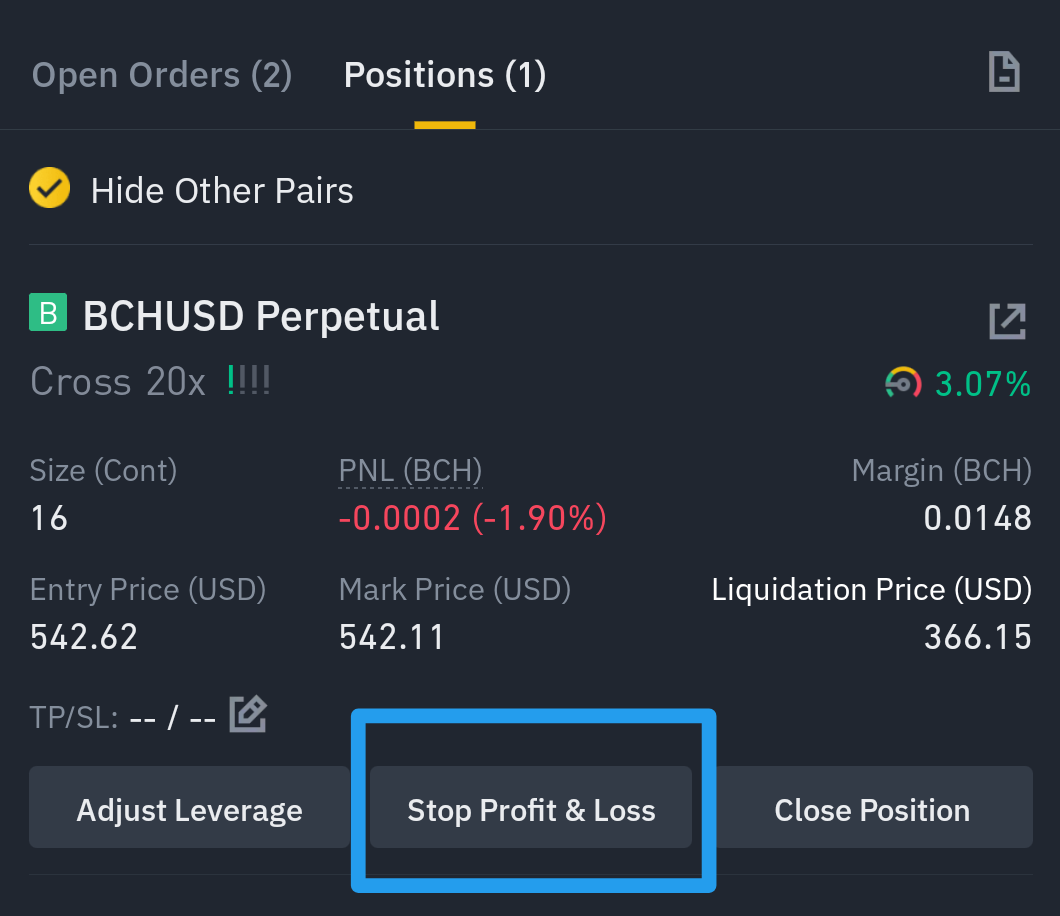Click Adjust Leverage button

[189, 807]
